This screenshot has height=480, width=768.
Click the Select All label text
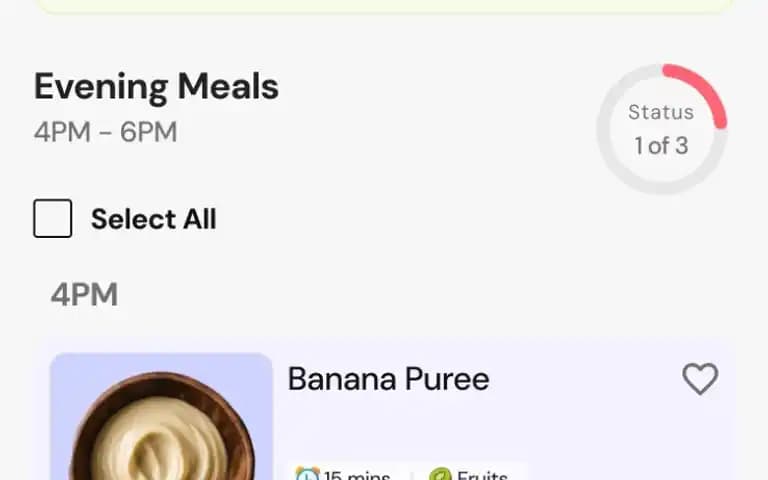pos(153,219)
